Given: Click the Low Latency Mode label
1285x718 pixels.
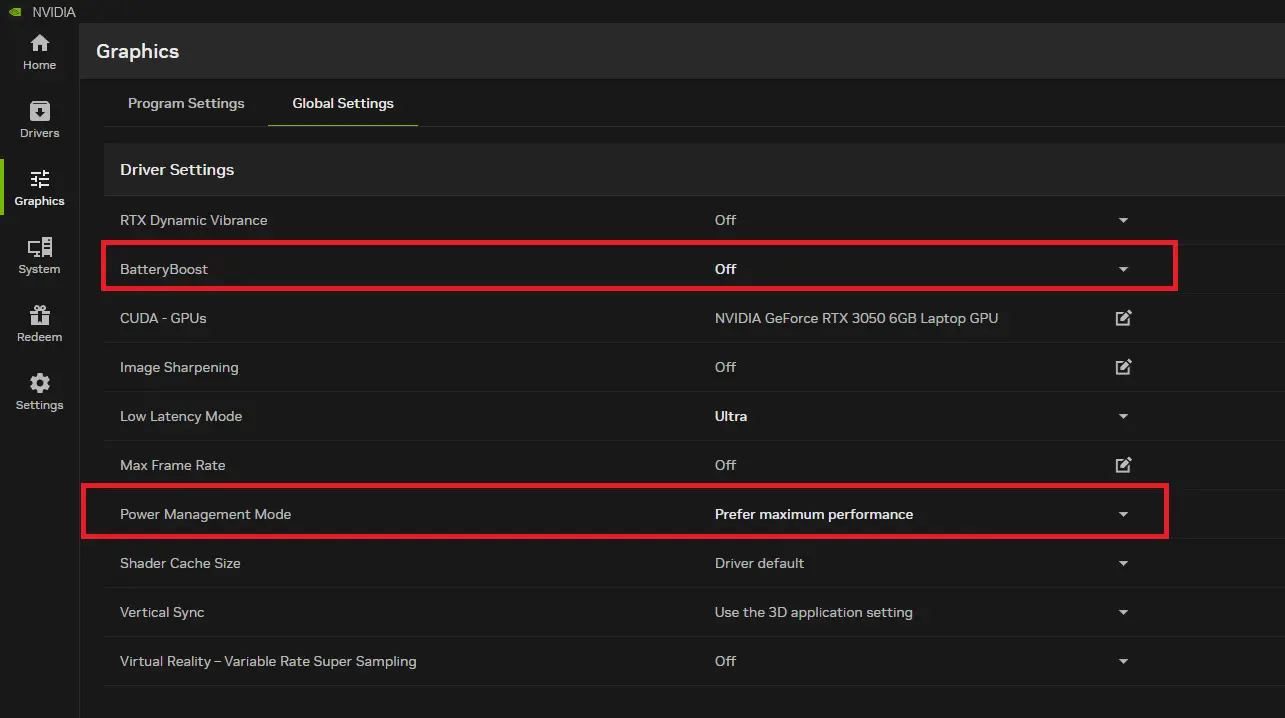Looking at the screenshot, I should (181, 416).
